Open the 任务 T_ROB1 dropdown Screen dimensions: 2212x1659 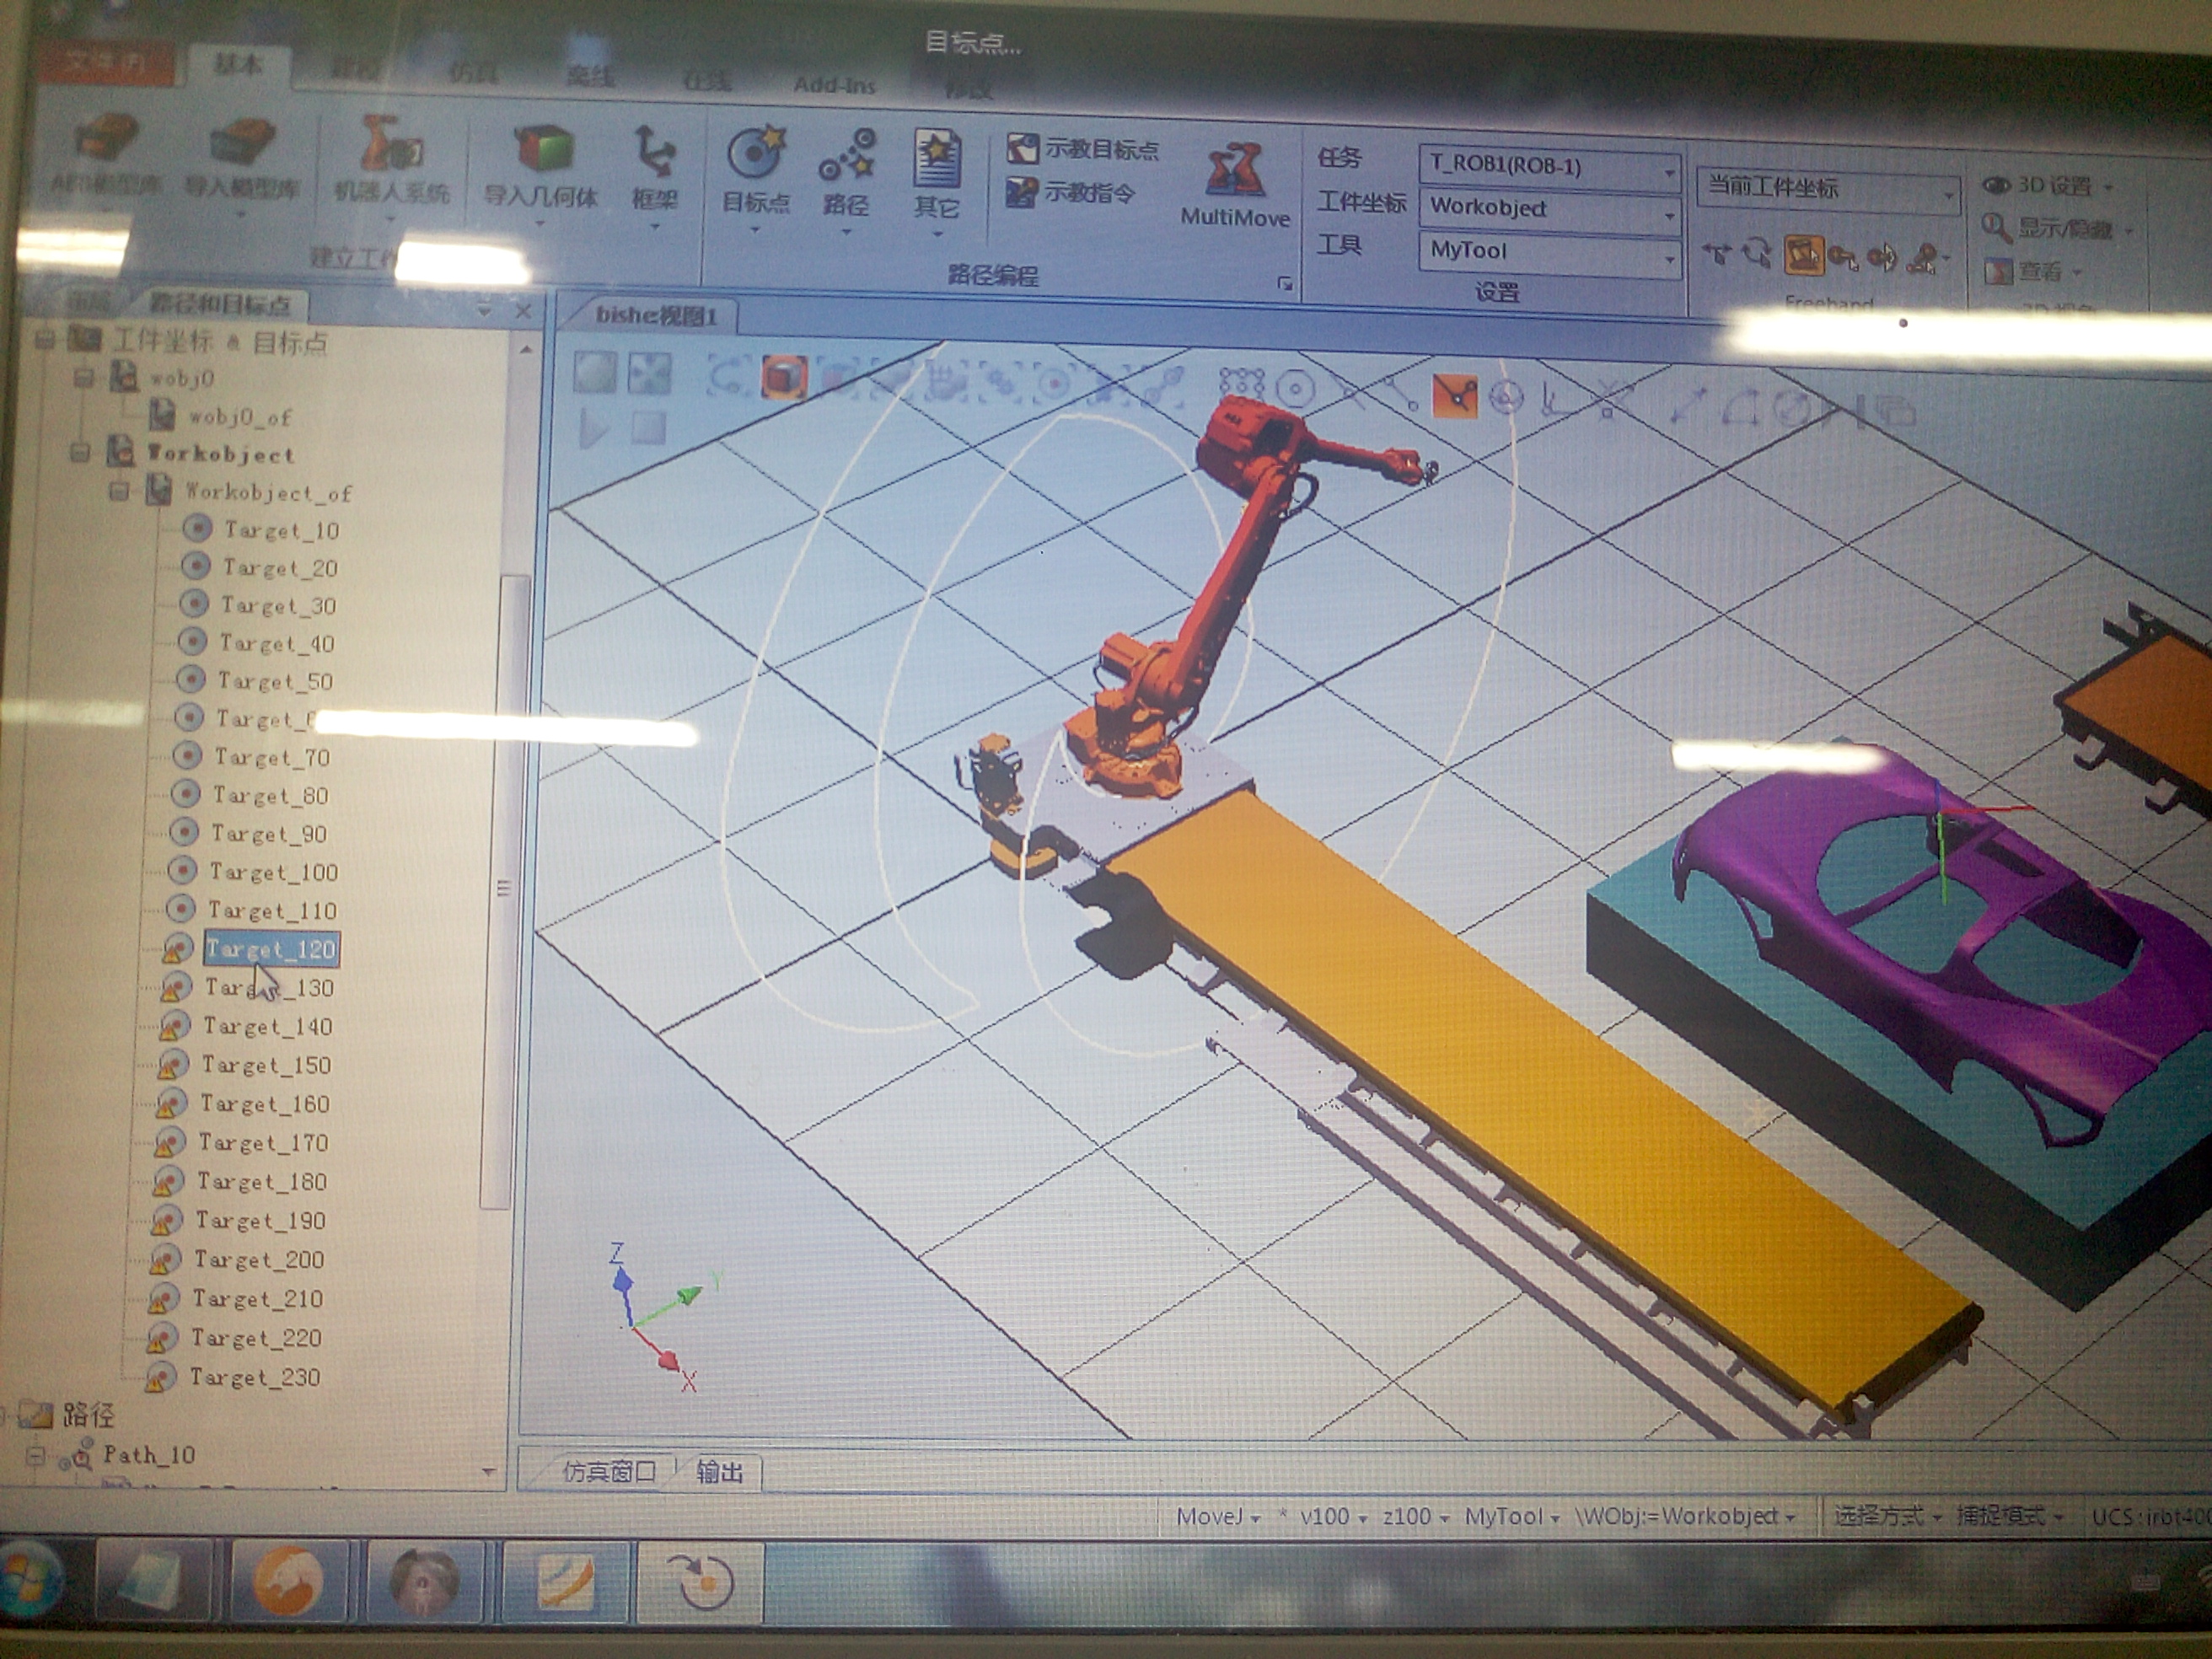click(x=1668, y=171)
